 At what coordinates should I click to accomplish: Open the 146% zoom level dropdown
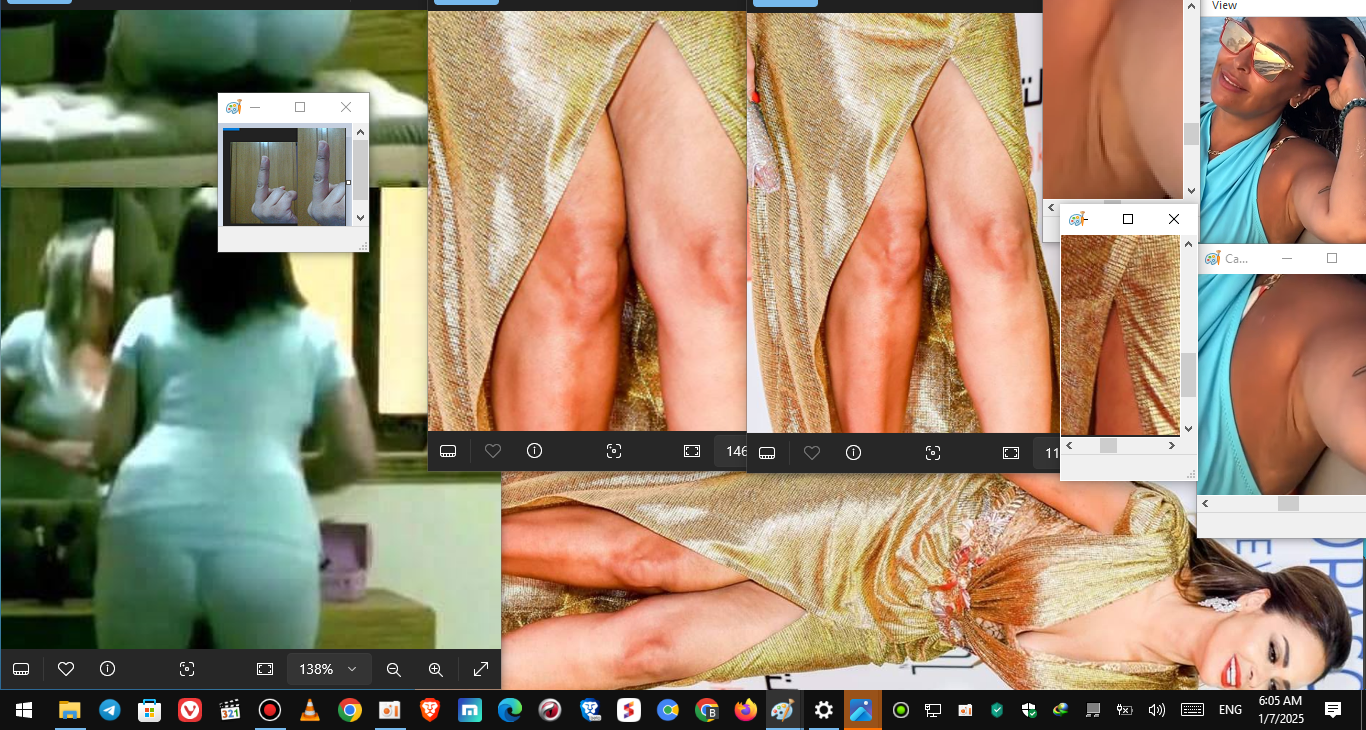pos(736,452)
